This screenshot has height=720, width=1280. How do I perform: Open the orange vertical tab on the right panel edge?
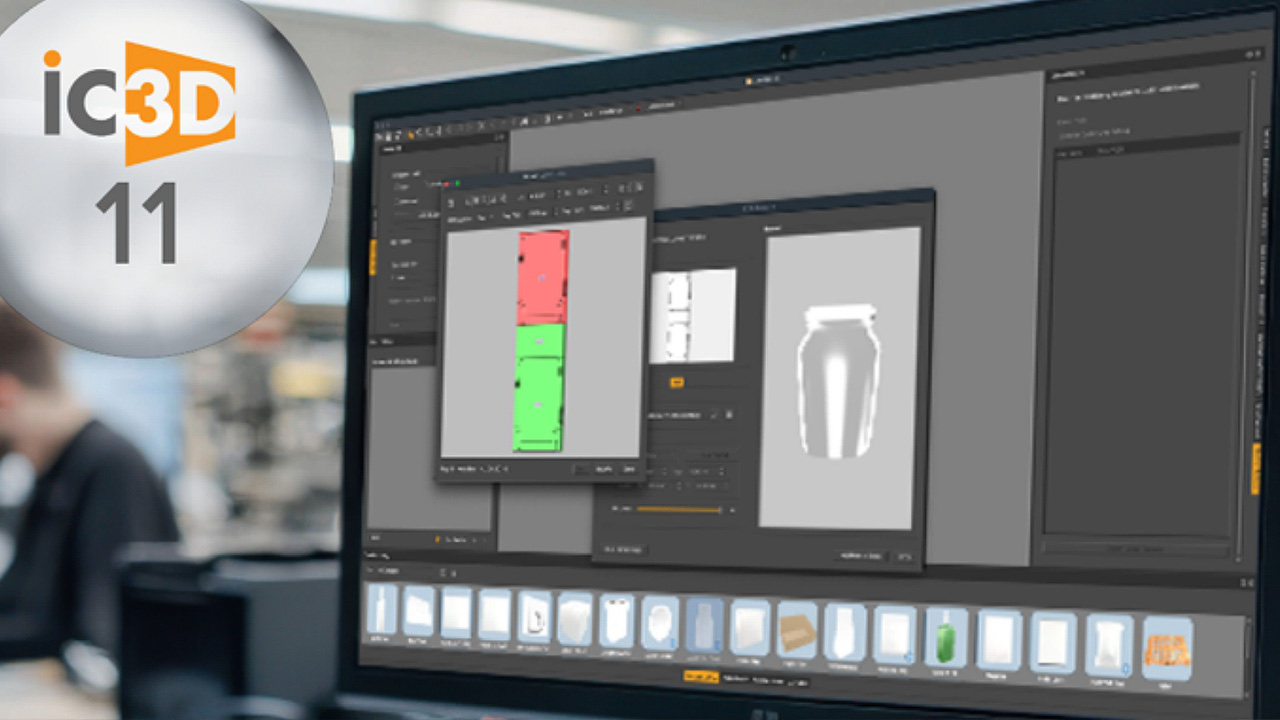pyautogui.click(x=1256, y=469)
